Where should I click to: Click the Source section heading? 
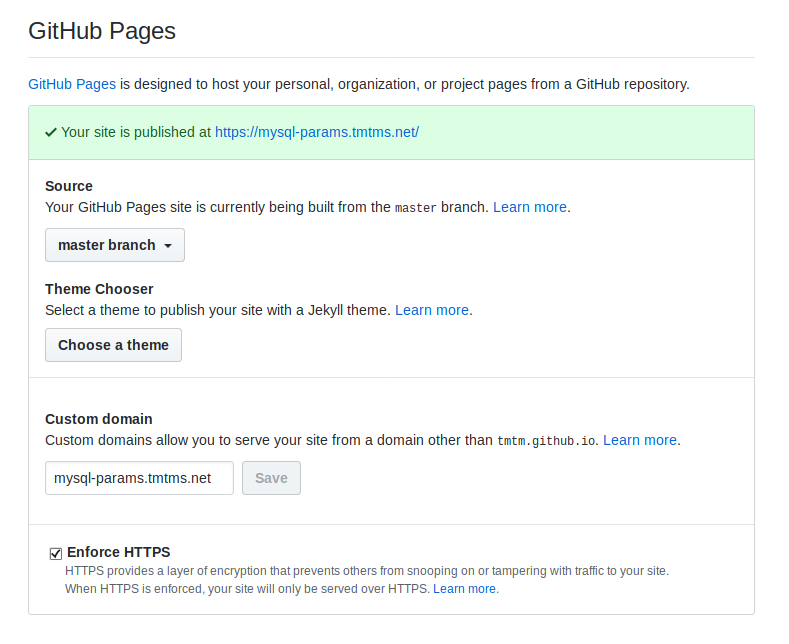point(69,186)
